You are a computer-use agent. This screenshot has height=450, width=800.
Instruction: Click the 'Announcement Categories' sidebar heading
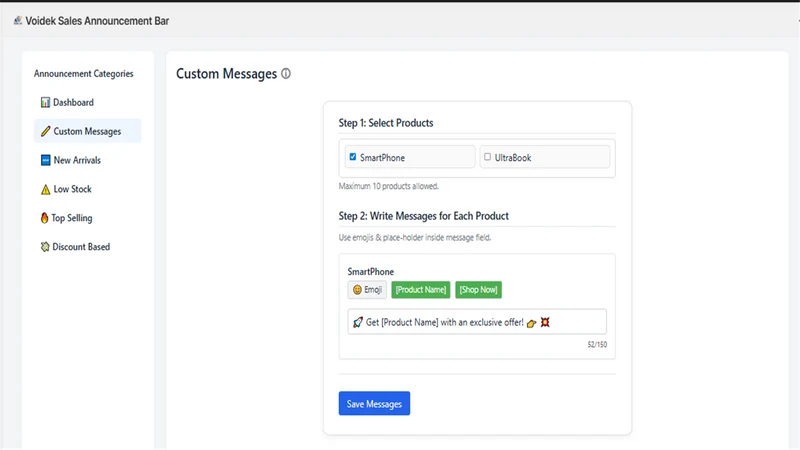click(84, 73)
